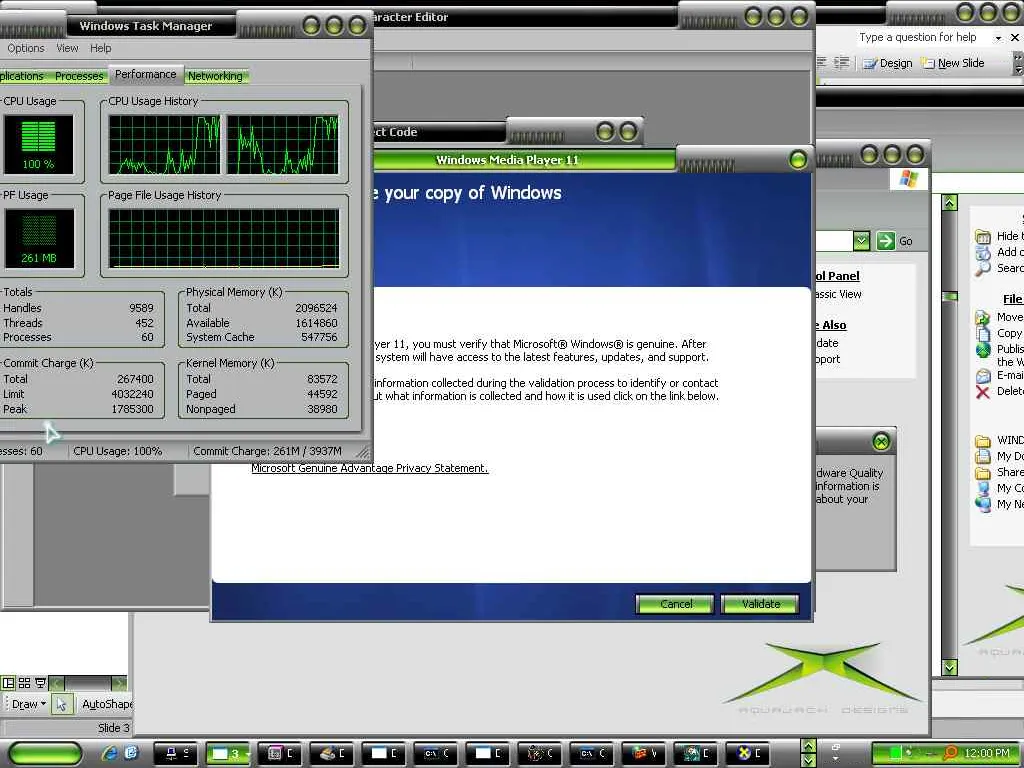Open Draw menu dropdown in PowerPoint
The width and height of the screenshot is (1024, 768).
click(29, 704)
